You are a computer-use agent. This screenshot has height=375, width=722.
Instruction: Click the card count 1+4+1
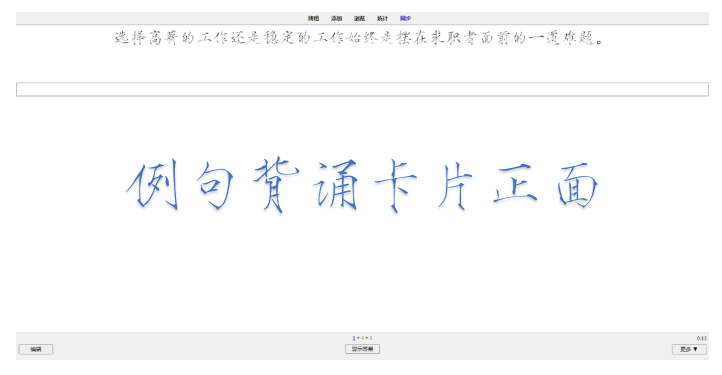(362, 338)
